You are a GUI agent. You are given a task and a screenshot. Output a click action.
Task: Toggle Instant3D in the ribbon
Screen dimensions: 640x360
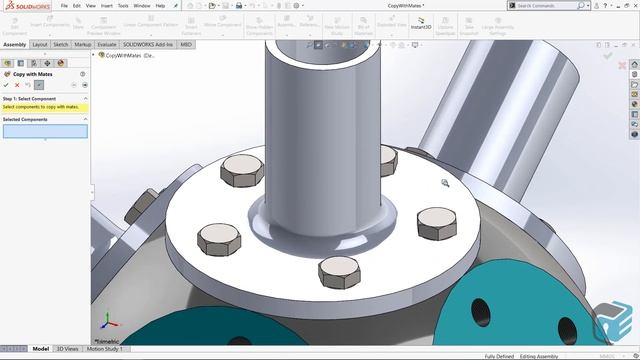[x=421, y=24]
